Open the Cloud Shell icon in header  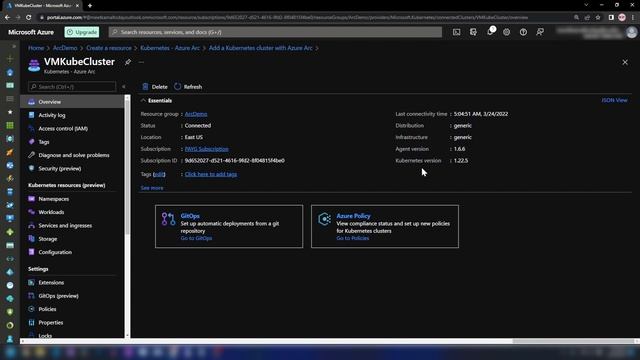tap(456, 32)
